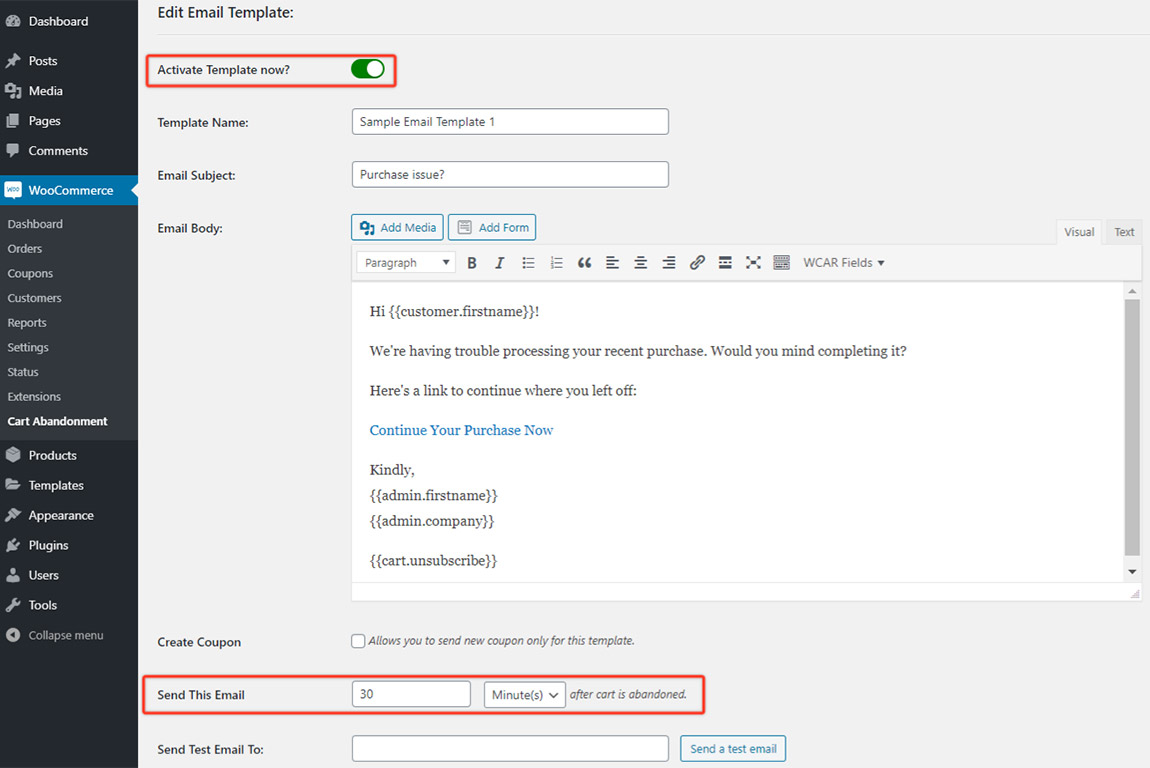Switch to the Text editor tab
The image size is (1150, 768).
pyautogui.click(x=1124, y=232)
